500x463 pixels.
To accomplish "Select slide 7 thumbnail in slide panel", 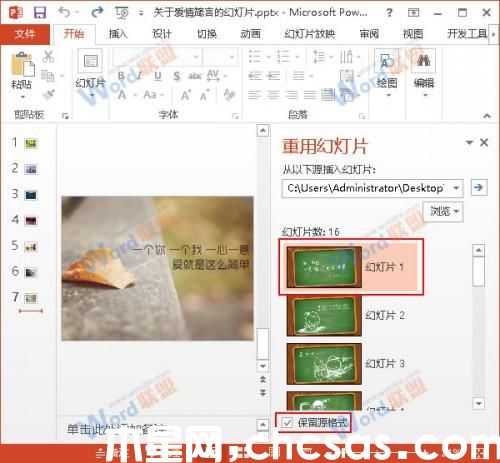I will (x=31, y=298).
